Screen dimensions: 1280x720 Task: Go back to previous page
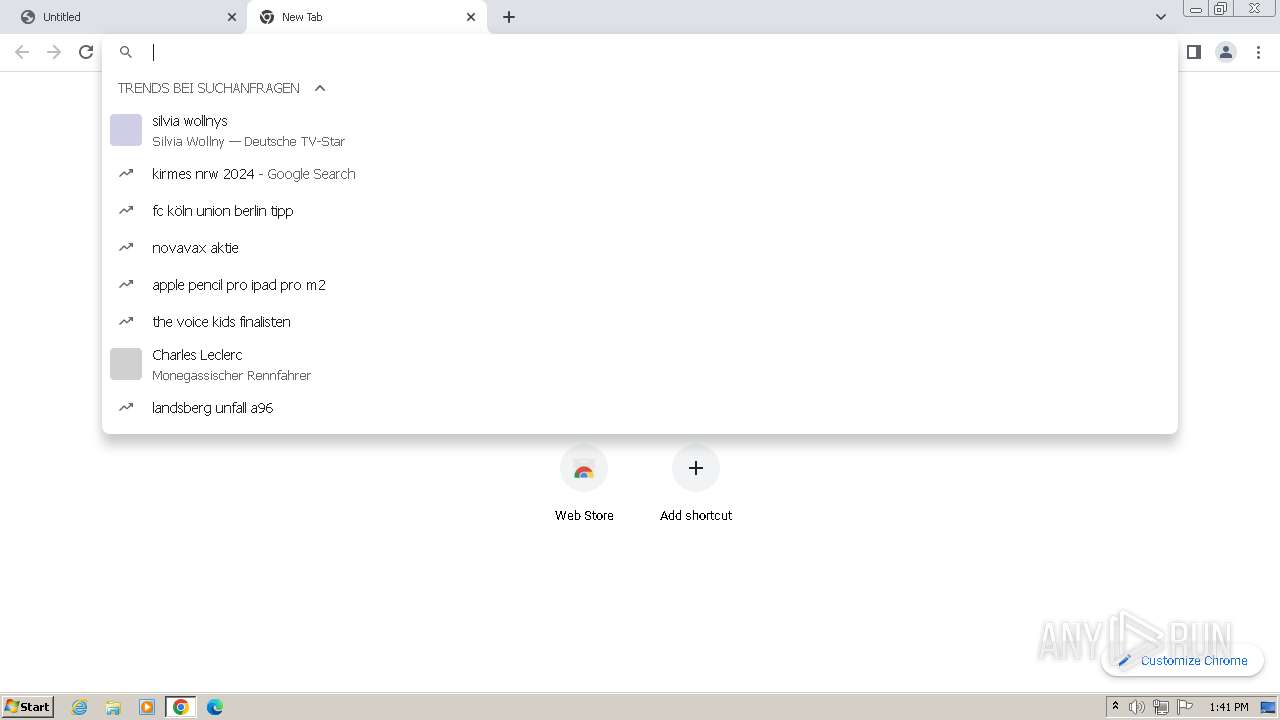click(x=22, y=52)
